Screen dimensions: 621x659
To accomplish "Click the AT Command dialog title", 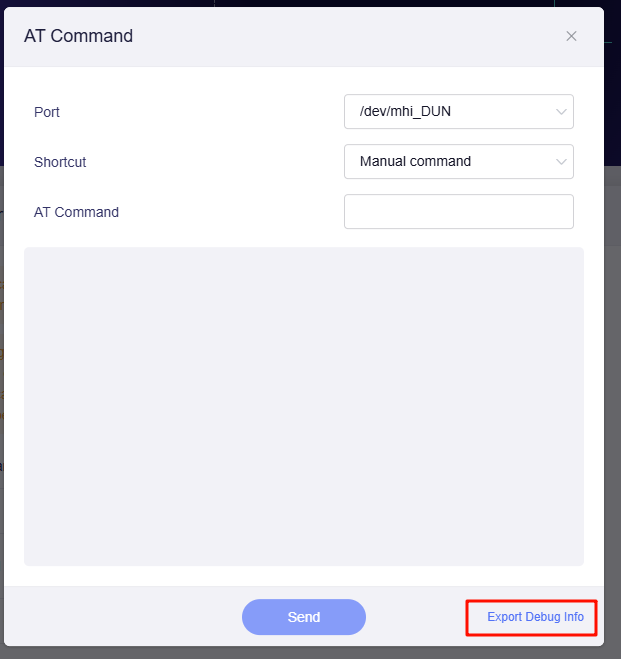I will point(78,36).
